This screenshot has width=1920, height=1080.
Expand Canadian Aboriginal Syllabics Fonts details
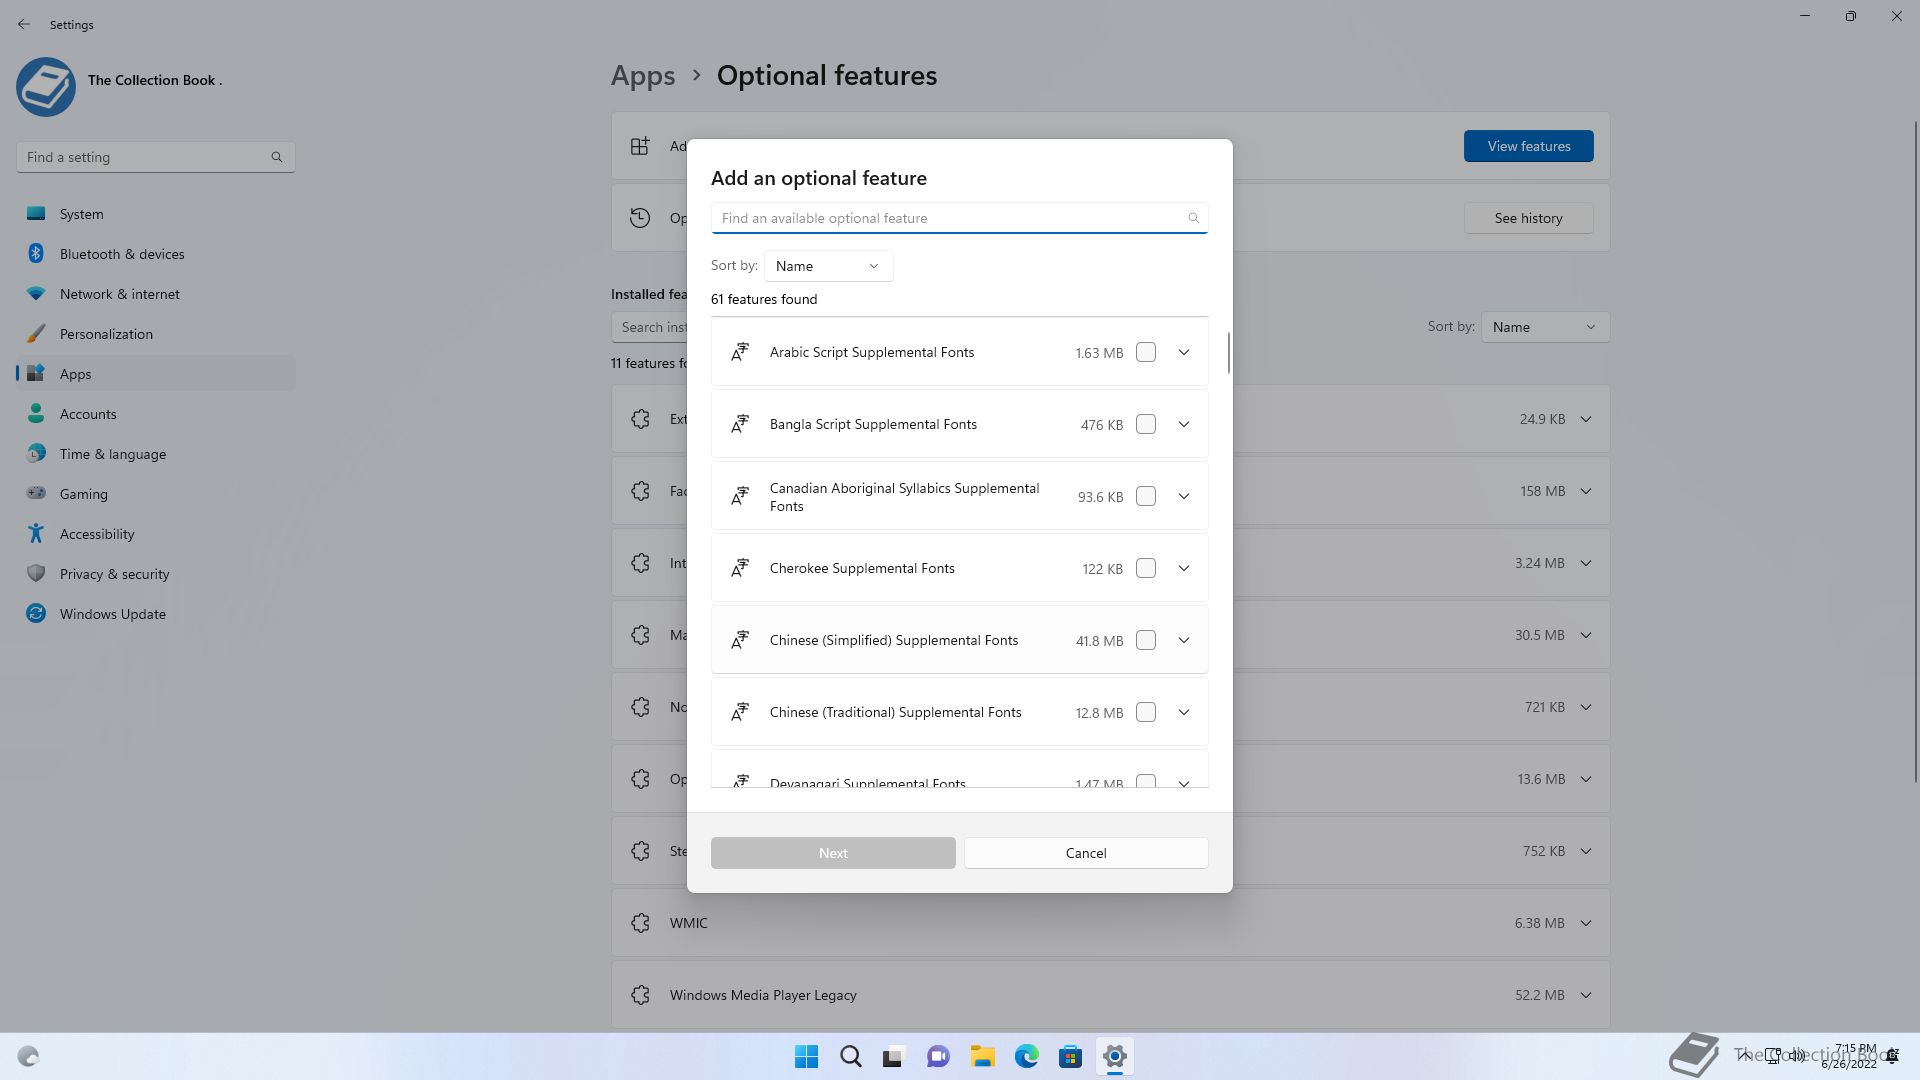pyautogui.click(x=1184, y=496)
